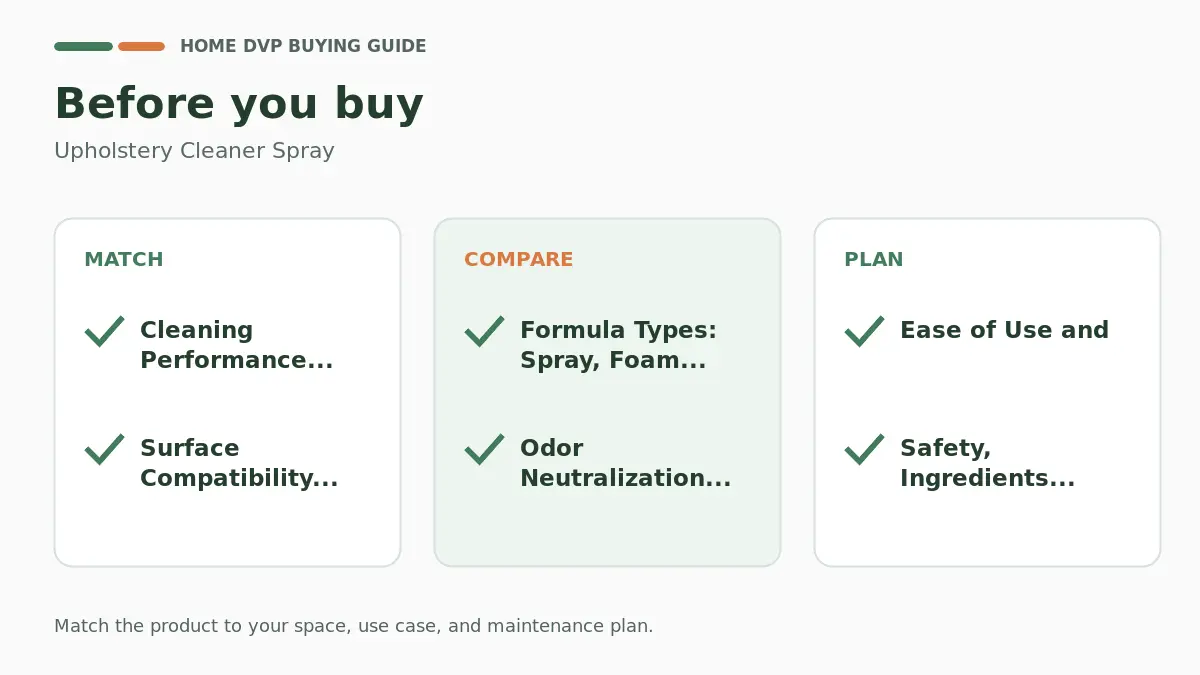Select the COMPARE card heading
1200x675 pixels.
[519, 259]
